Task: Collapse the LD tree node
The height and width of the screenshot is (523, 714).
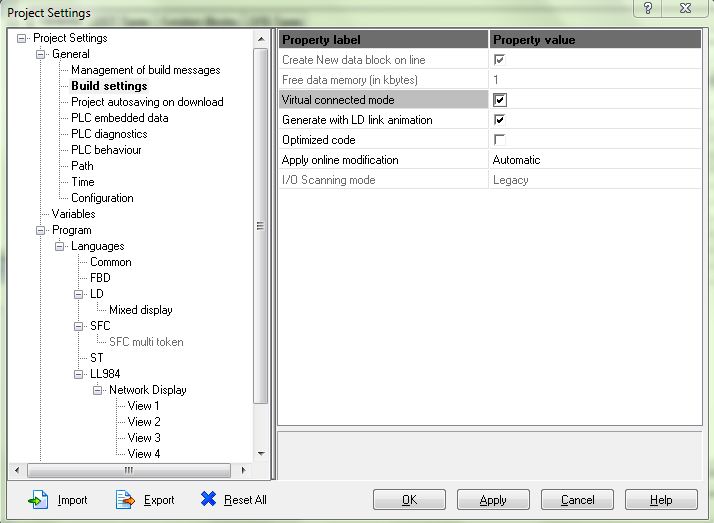Action: point(78,295)
